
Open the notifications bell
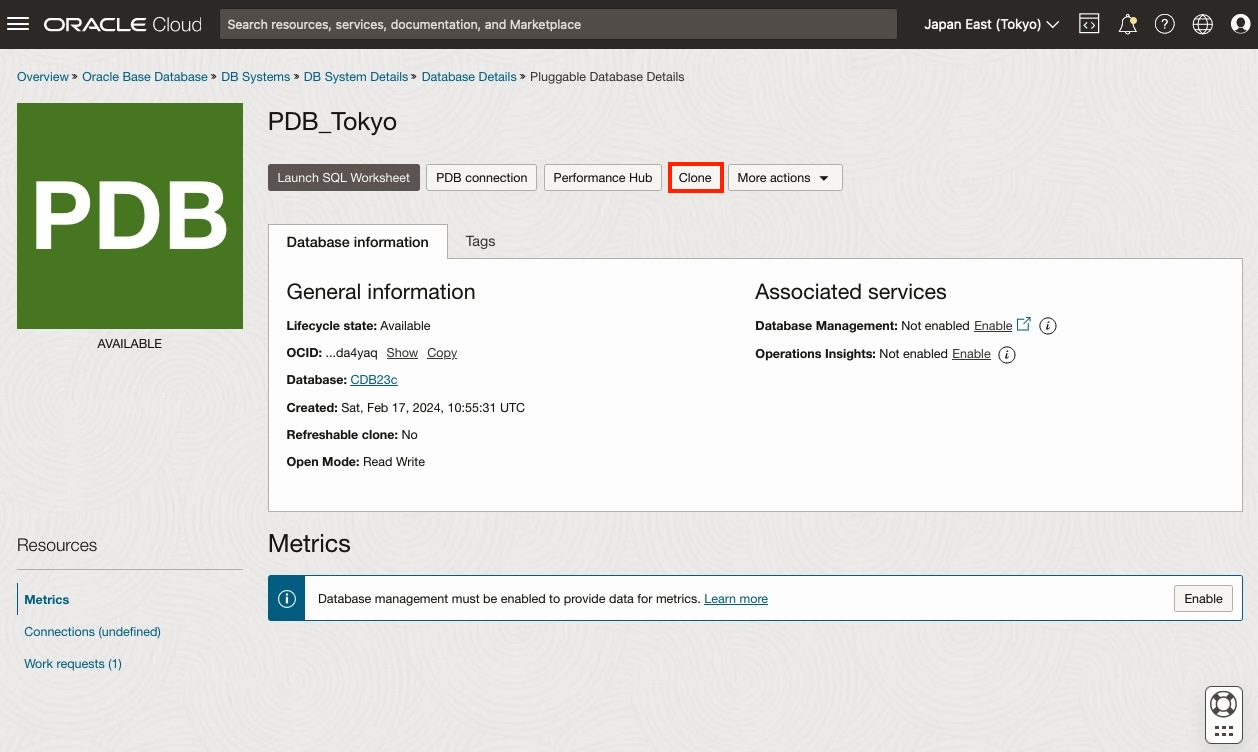(1127, 23)
